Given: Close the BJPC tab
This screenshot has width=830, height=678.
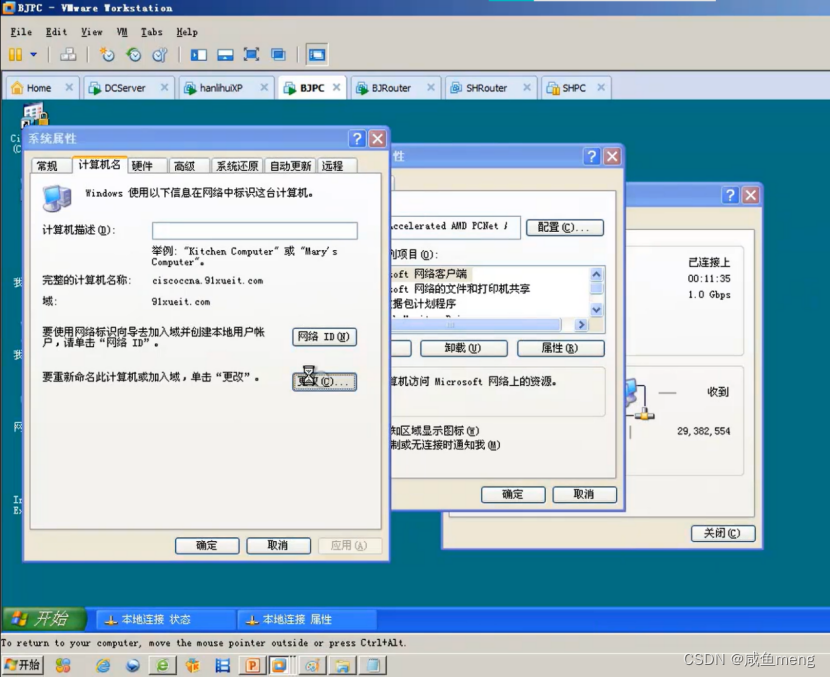Looking at the screenshot, I should click(337, 87).
